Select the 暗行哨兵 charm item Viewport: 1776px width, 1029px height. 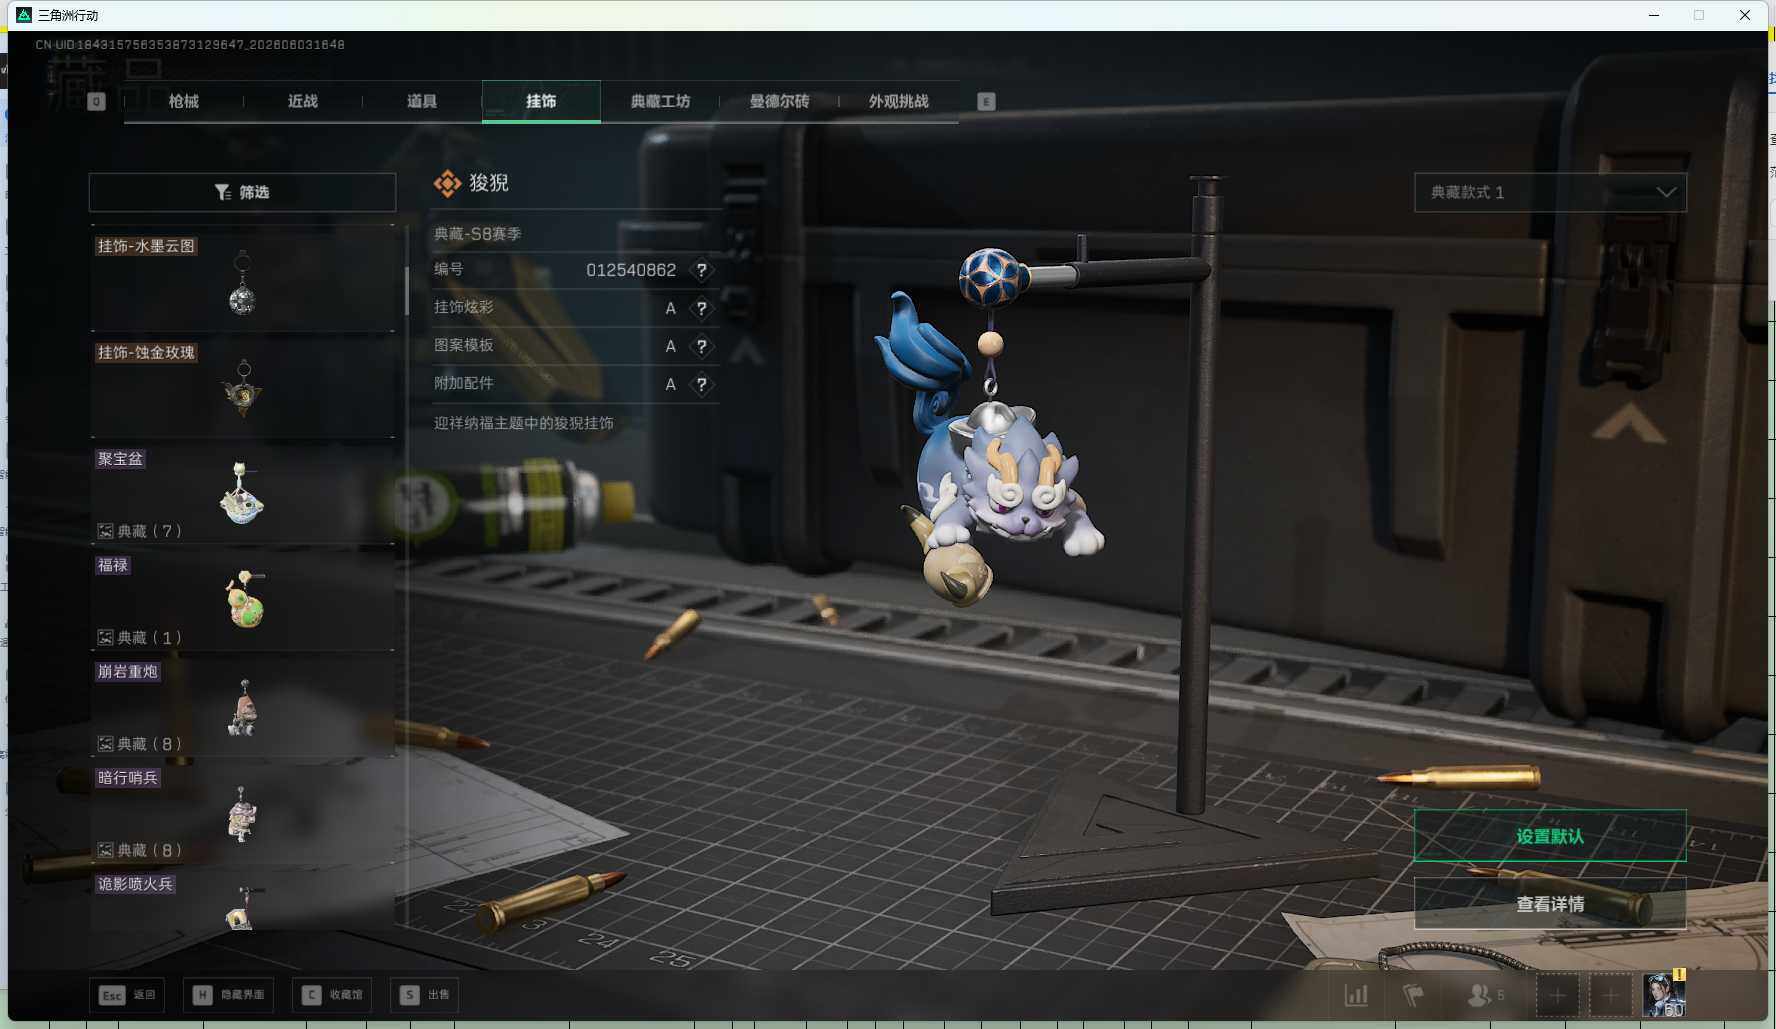coord(242,812)
